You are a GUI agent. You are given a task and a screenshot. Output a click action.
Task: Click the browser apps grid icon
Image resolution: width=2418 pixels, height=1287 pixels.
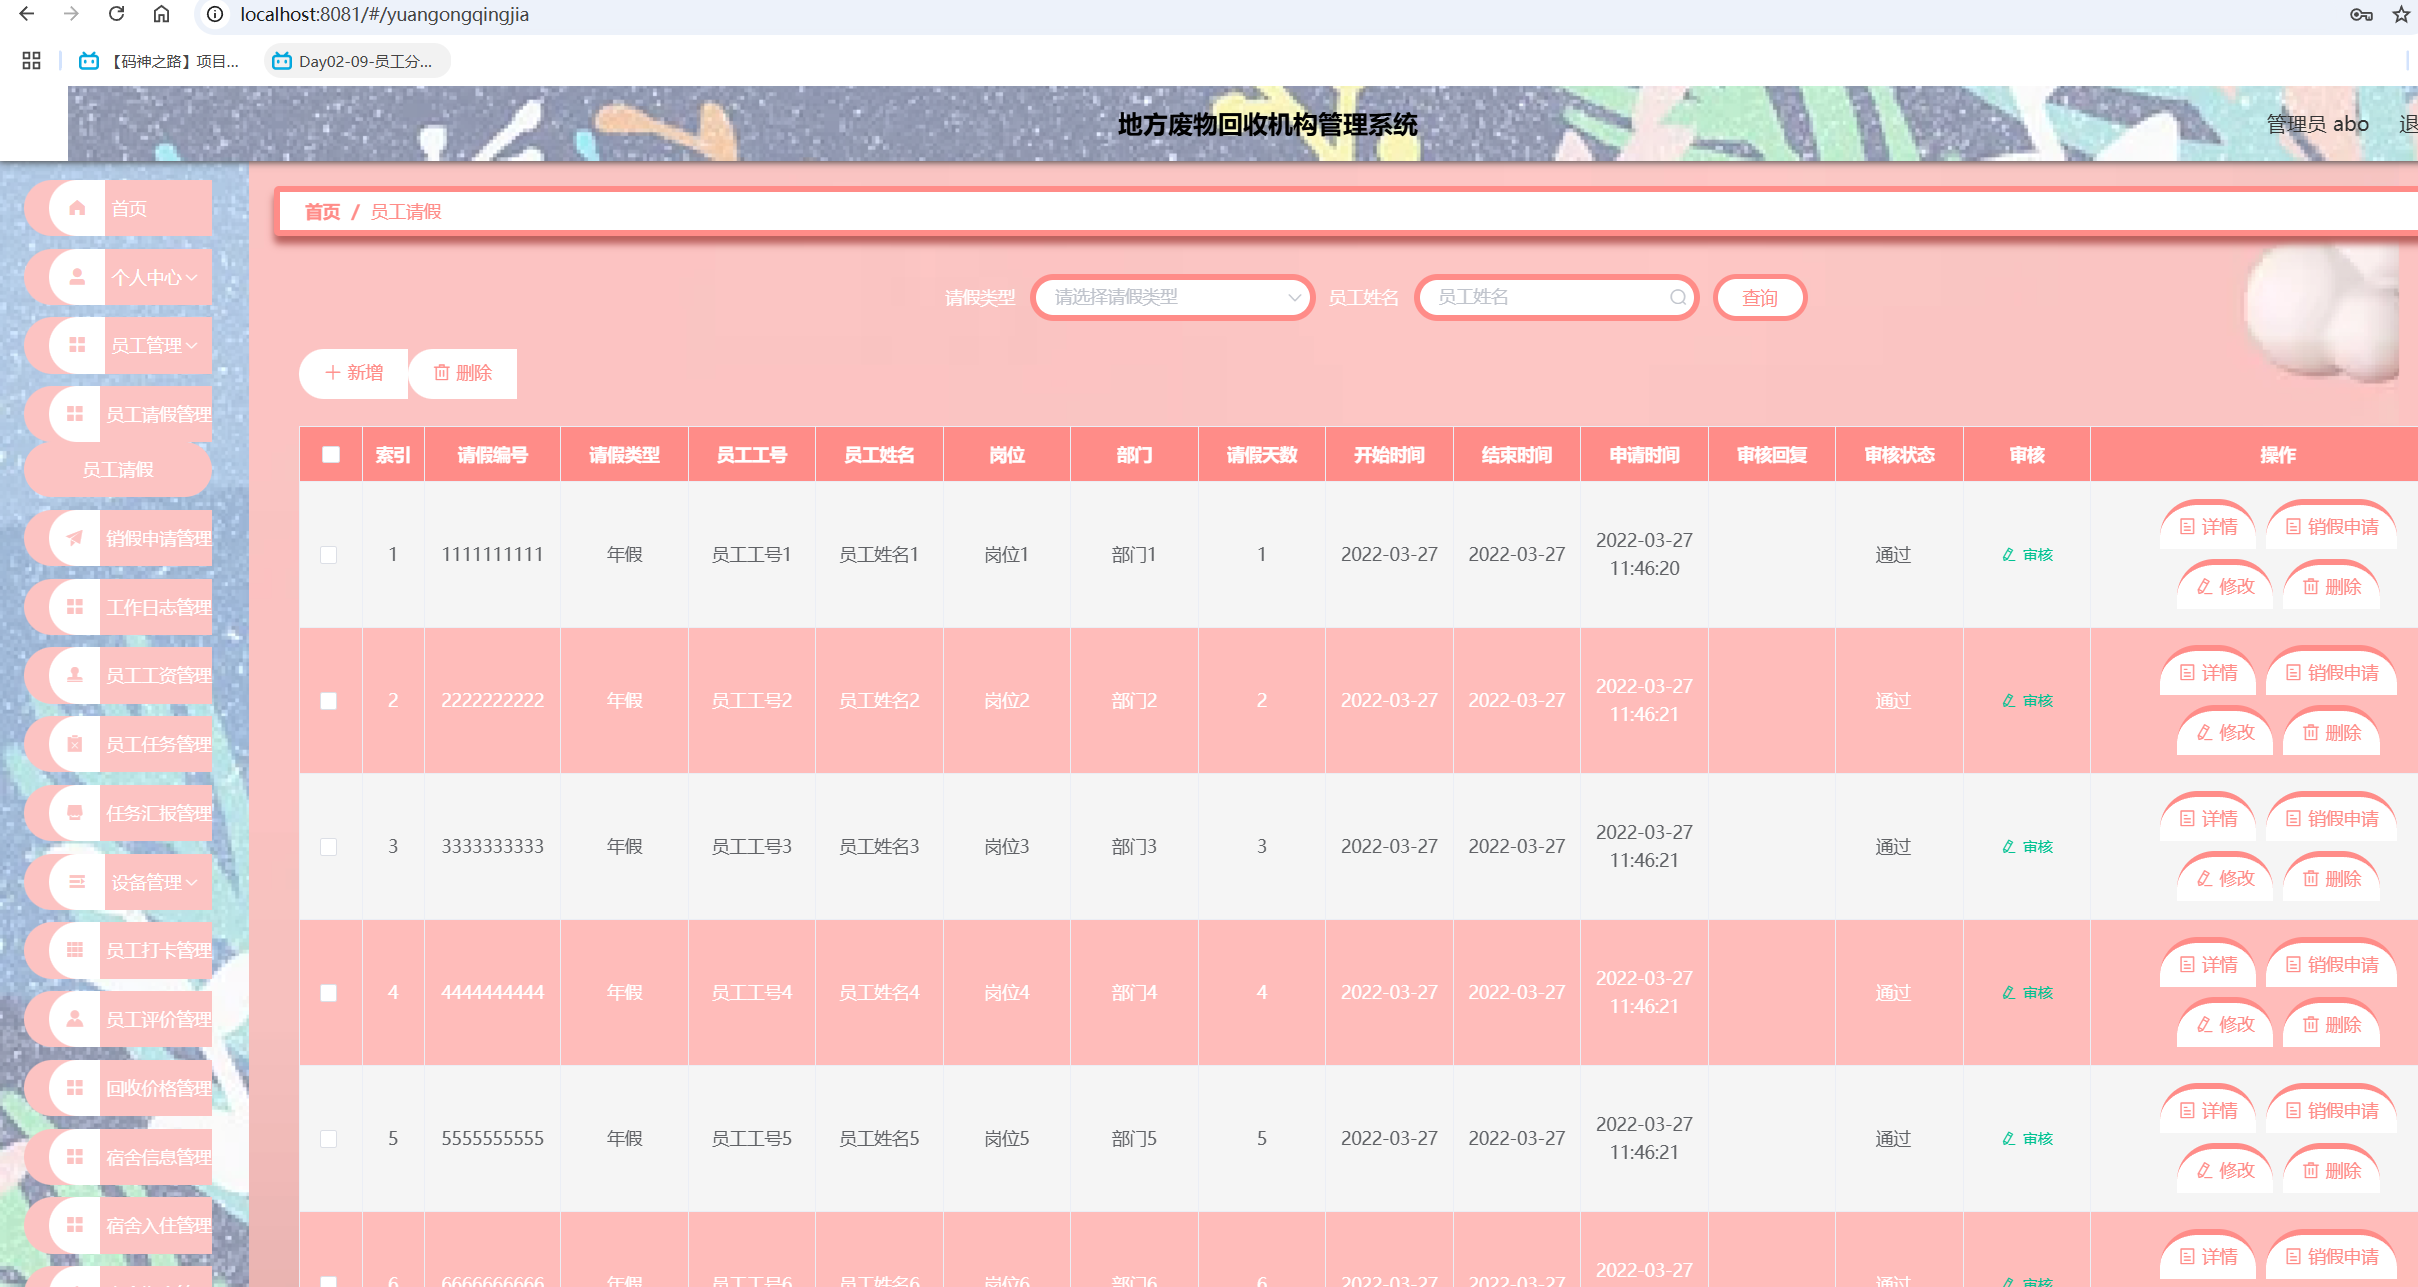[31, 61]
